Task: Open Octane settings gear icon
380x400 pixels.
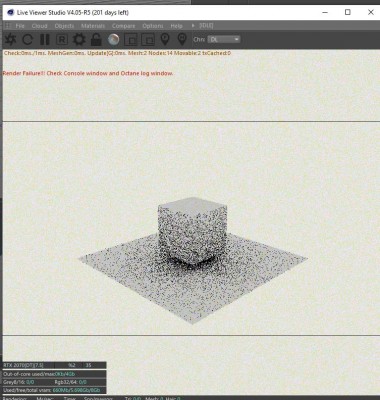Action: coord(79,39)
